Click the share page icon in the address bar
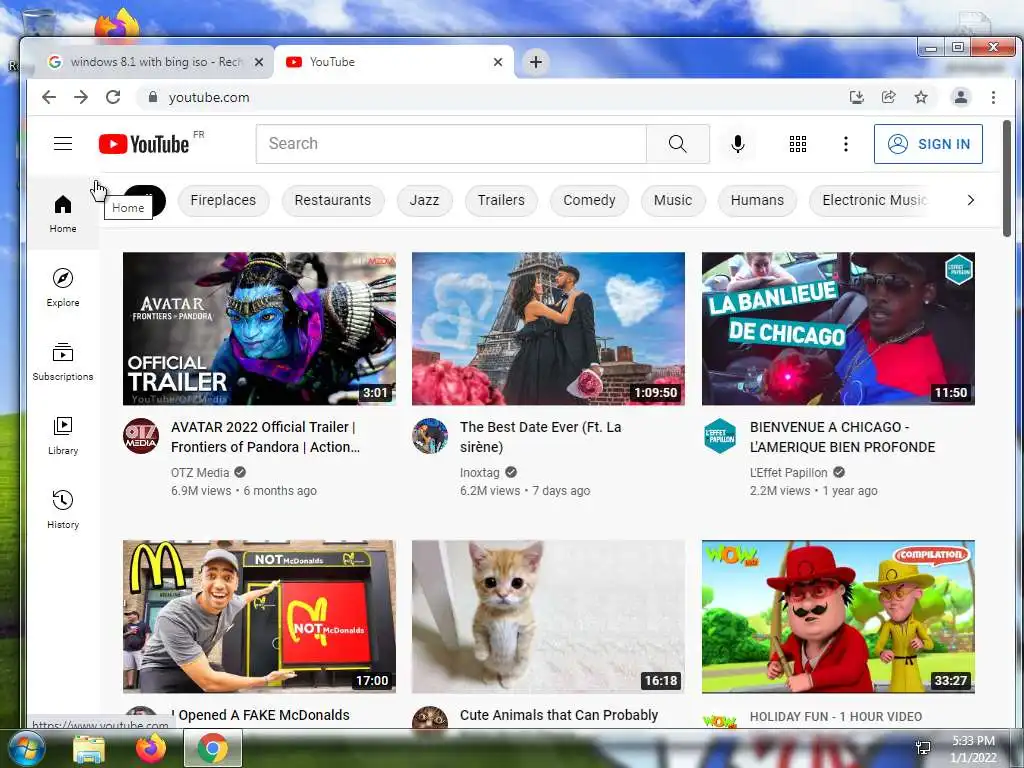Screen dimensions: 1024x768 [x=888, y=97]
